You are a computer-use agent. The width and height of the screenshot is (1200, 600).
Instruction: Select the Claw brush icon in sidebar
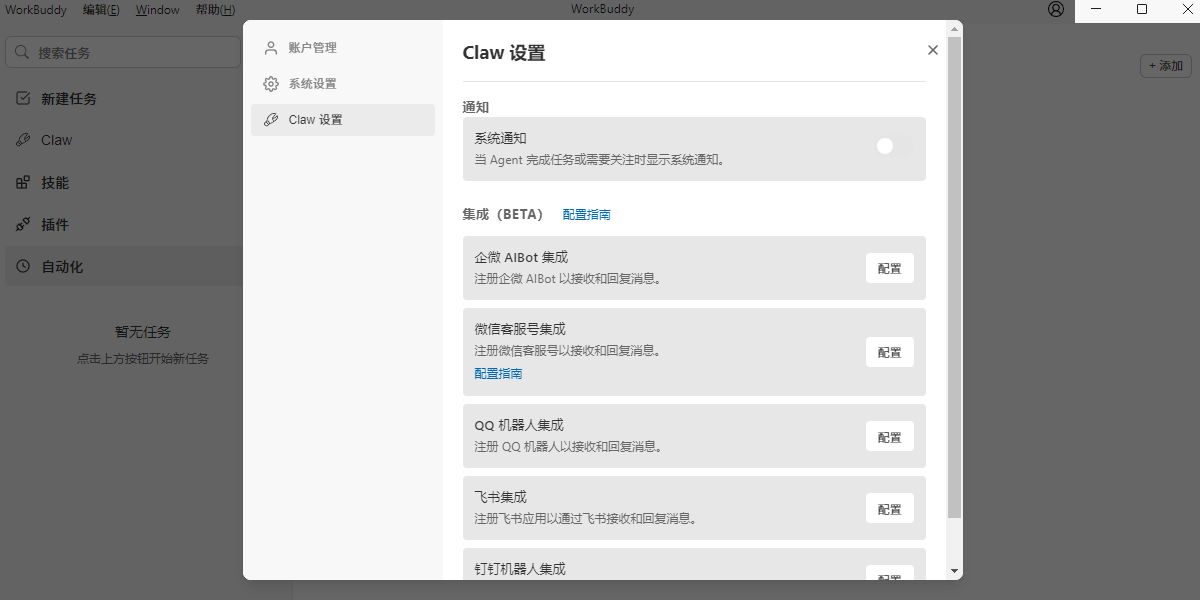pyautogui.click(x=22, y=140)
